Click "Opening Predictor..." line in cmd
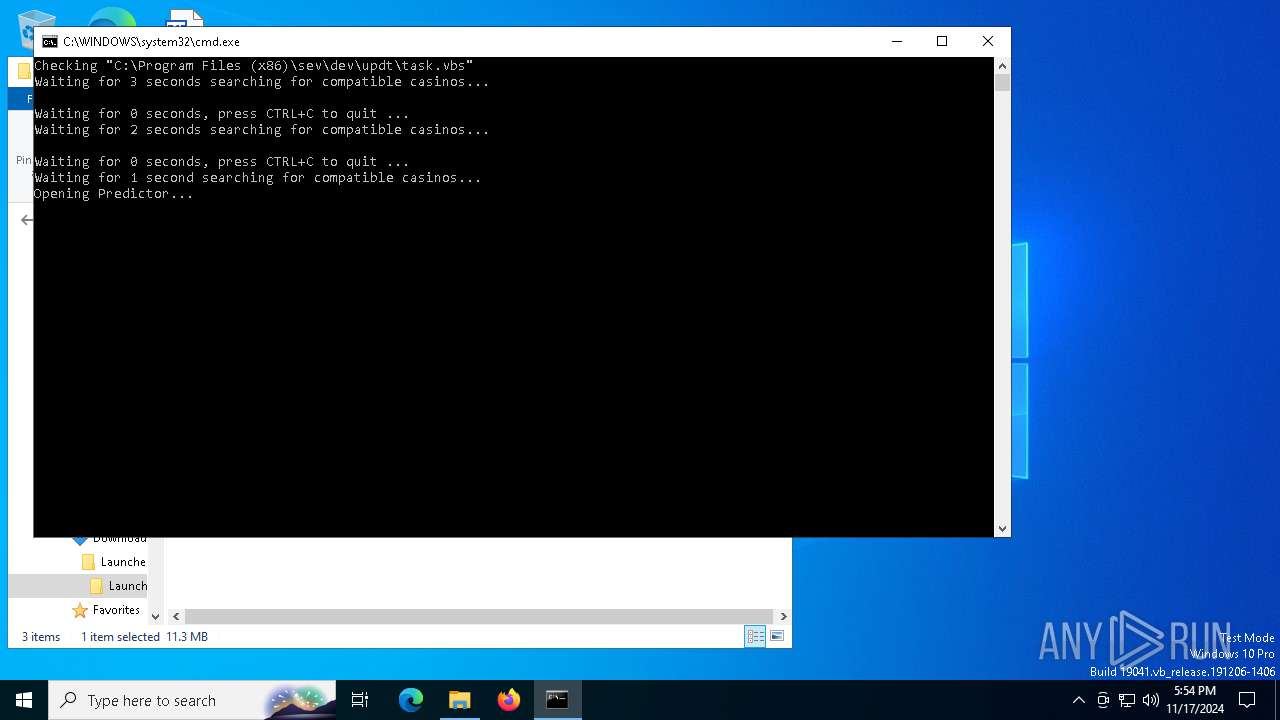Screen dimensions: 1280x720 pos(114,194)
